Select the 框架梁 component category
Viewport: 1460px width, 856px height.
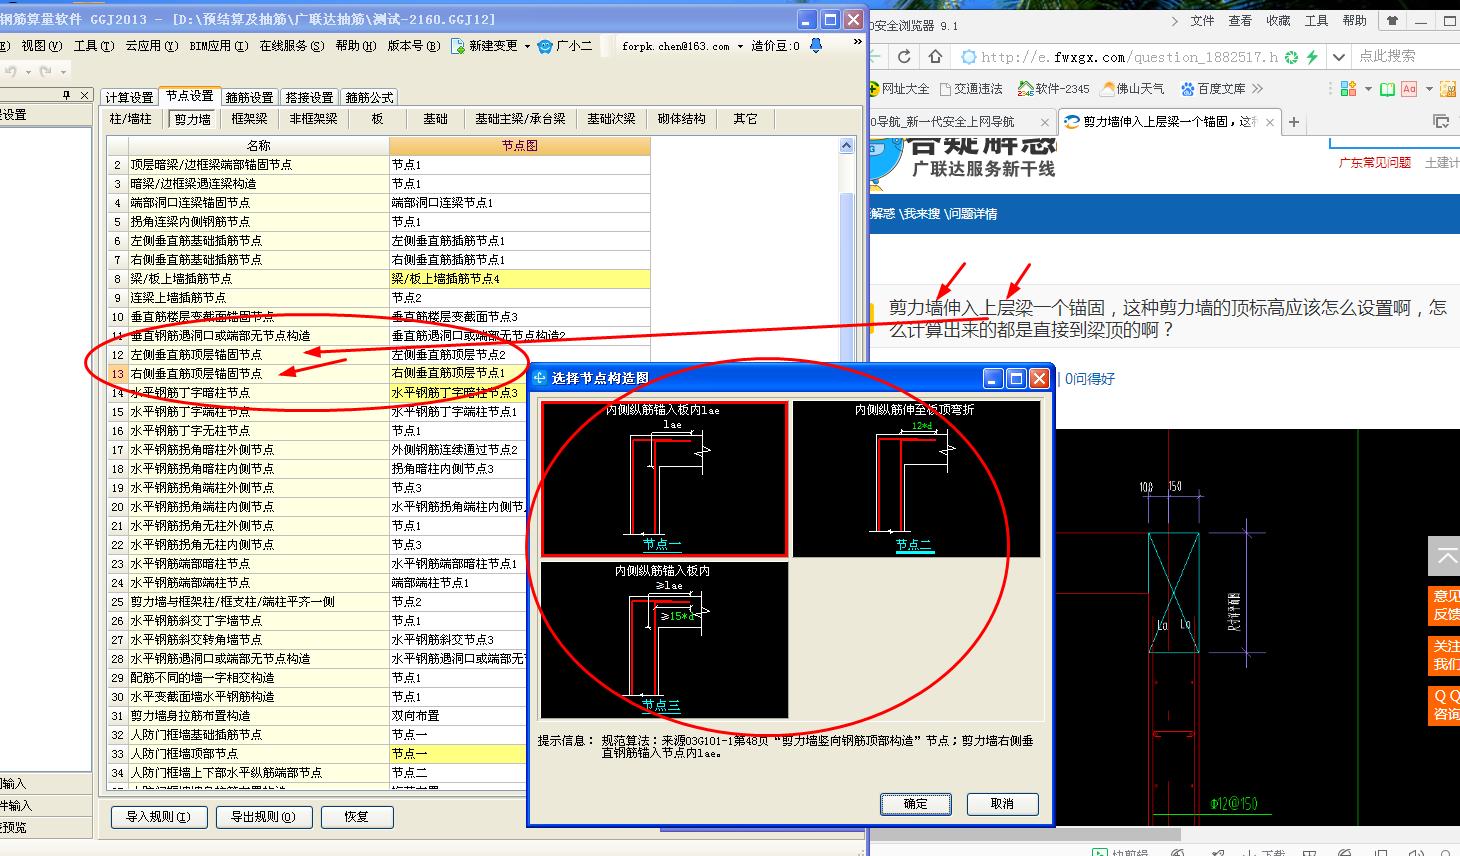tap(249, 119)
